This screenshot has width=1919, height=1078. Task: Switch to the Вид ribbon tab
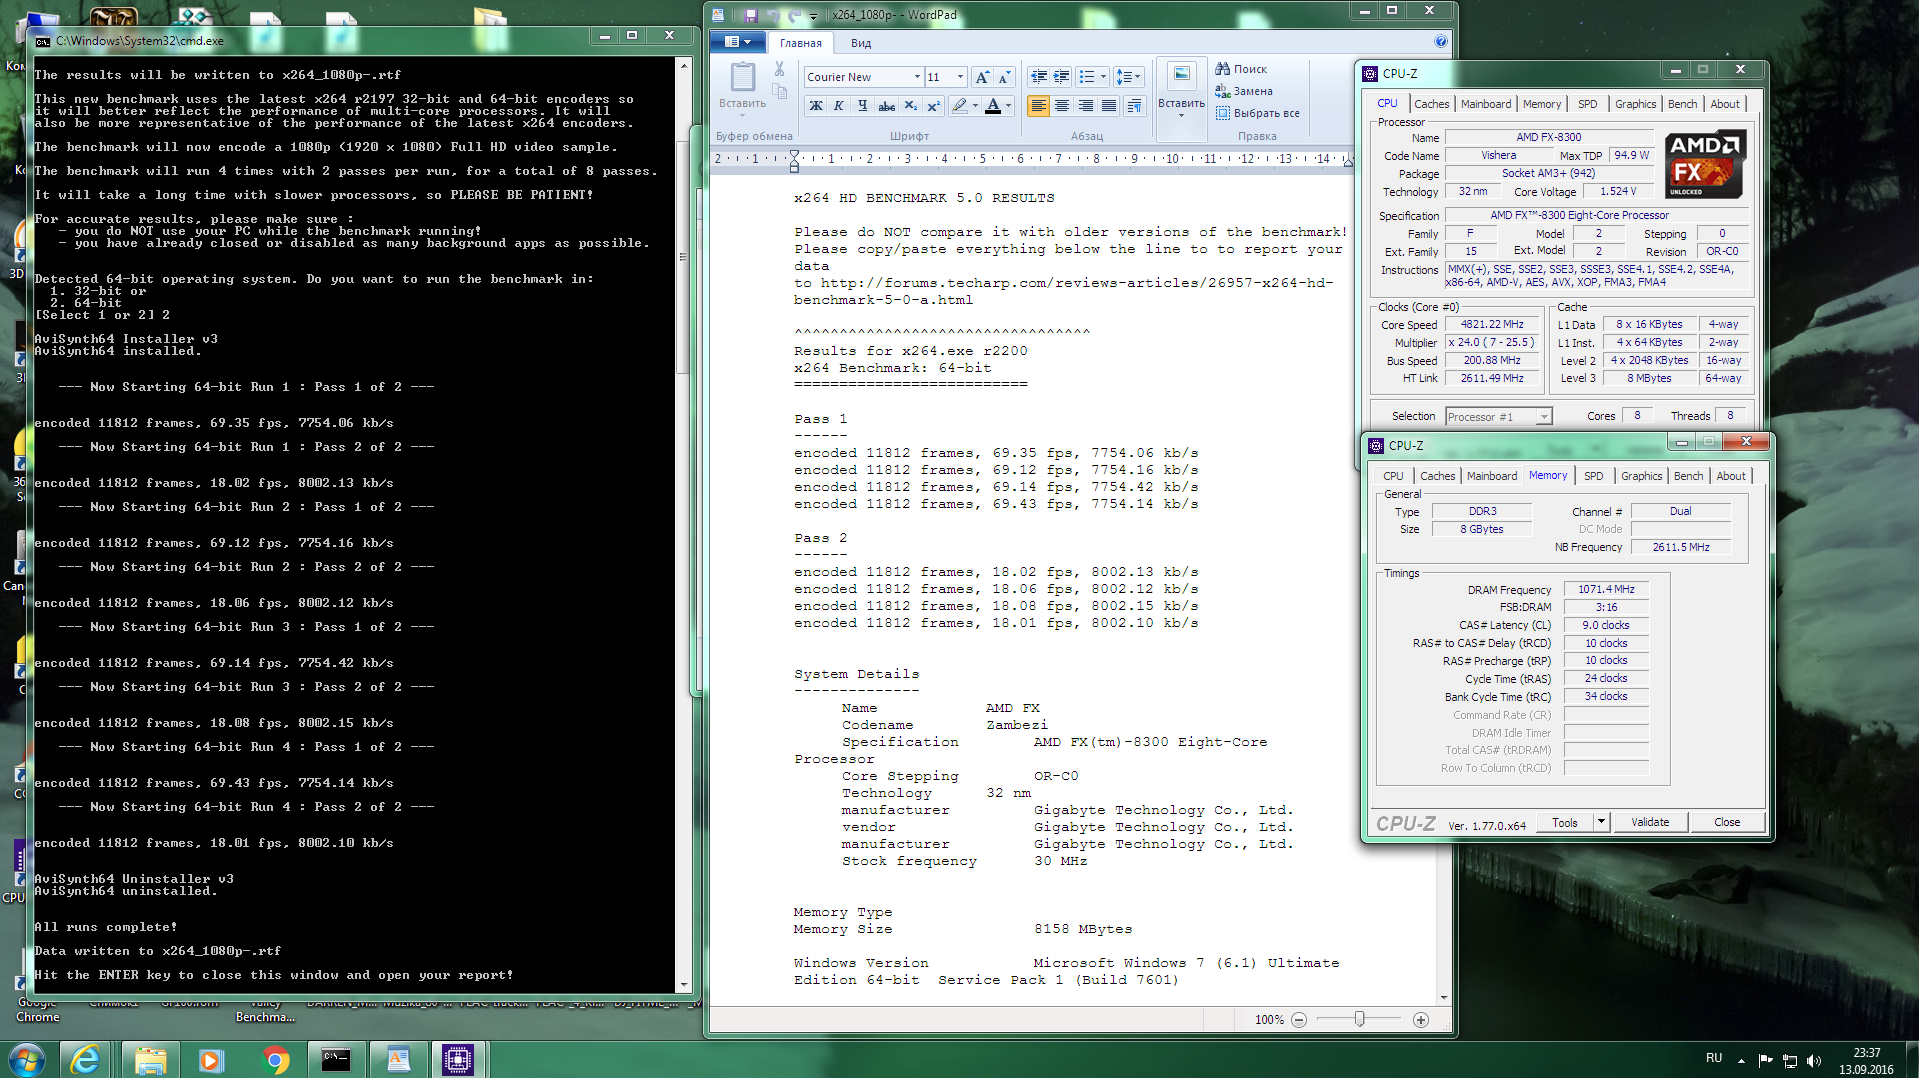coord(861,43)
